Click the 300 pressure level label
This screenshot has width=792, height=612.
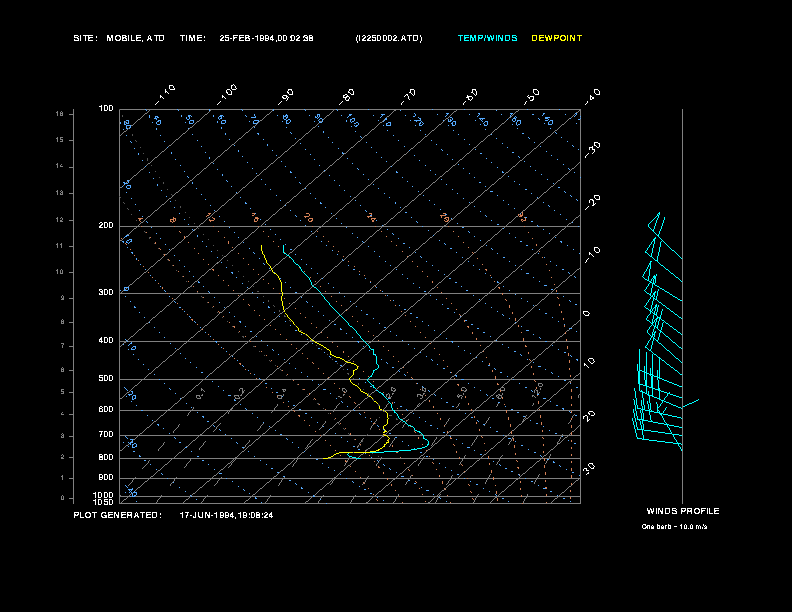(x=106, y=292)
